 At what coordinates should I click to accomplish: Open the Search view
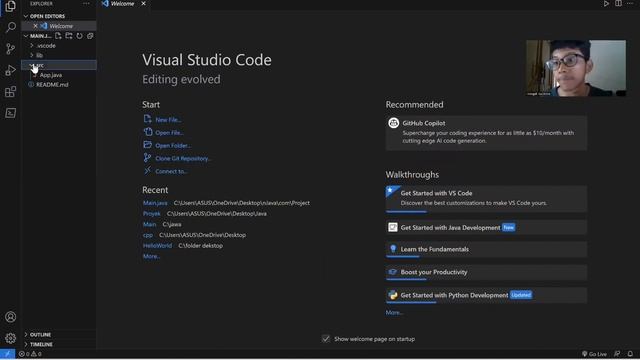click(11, 27)
